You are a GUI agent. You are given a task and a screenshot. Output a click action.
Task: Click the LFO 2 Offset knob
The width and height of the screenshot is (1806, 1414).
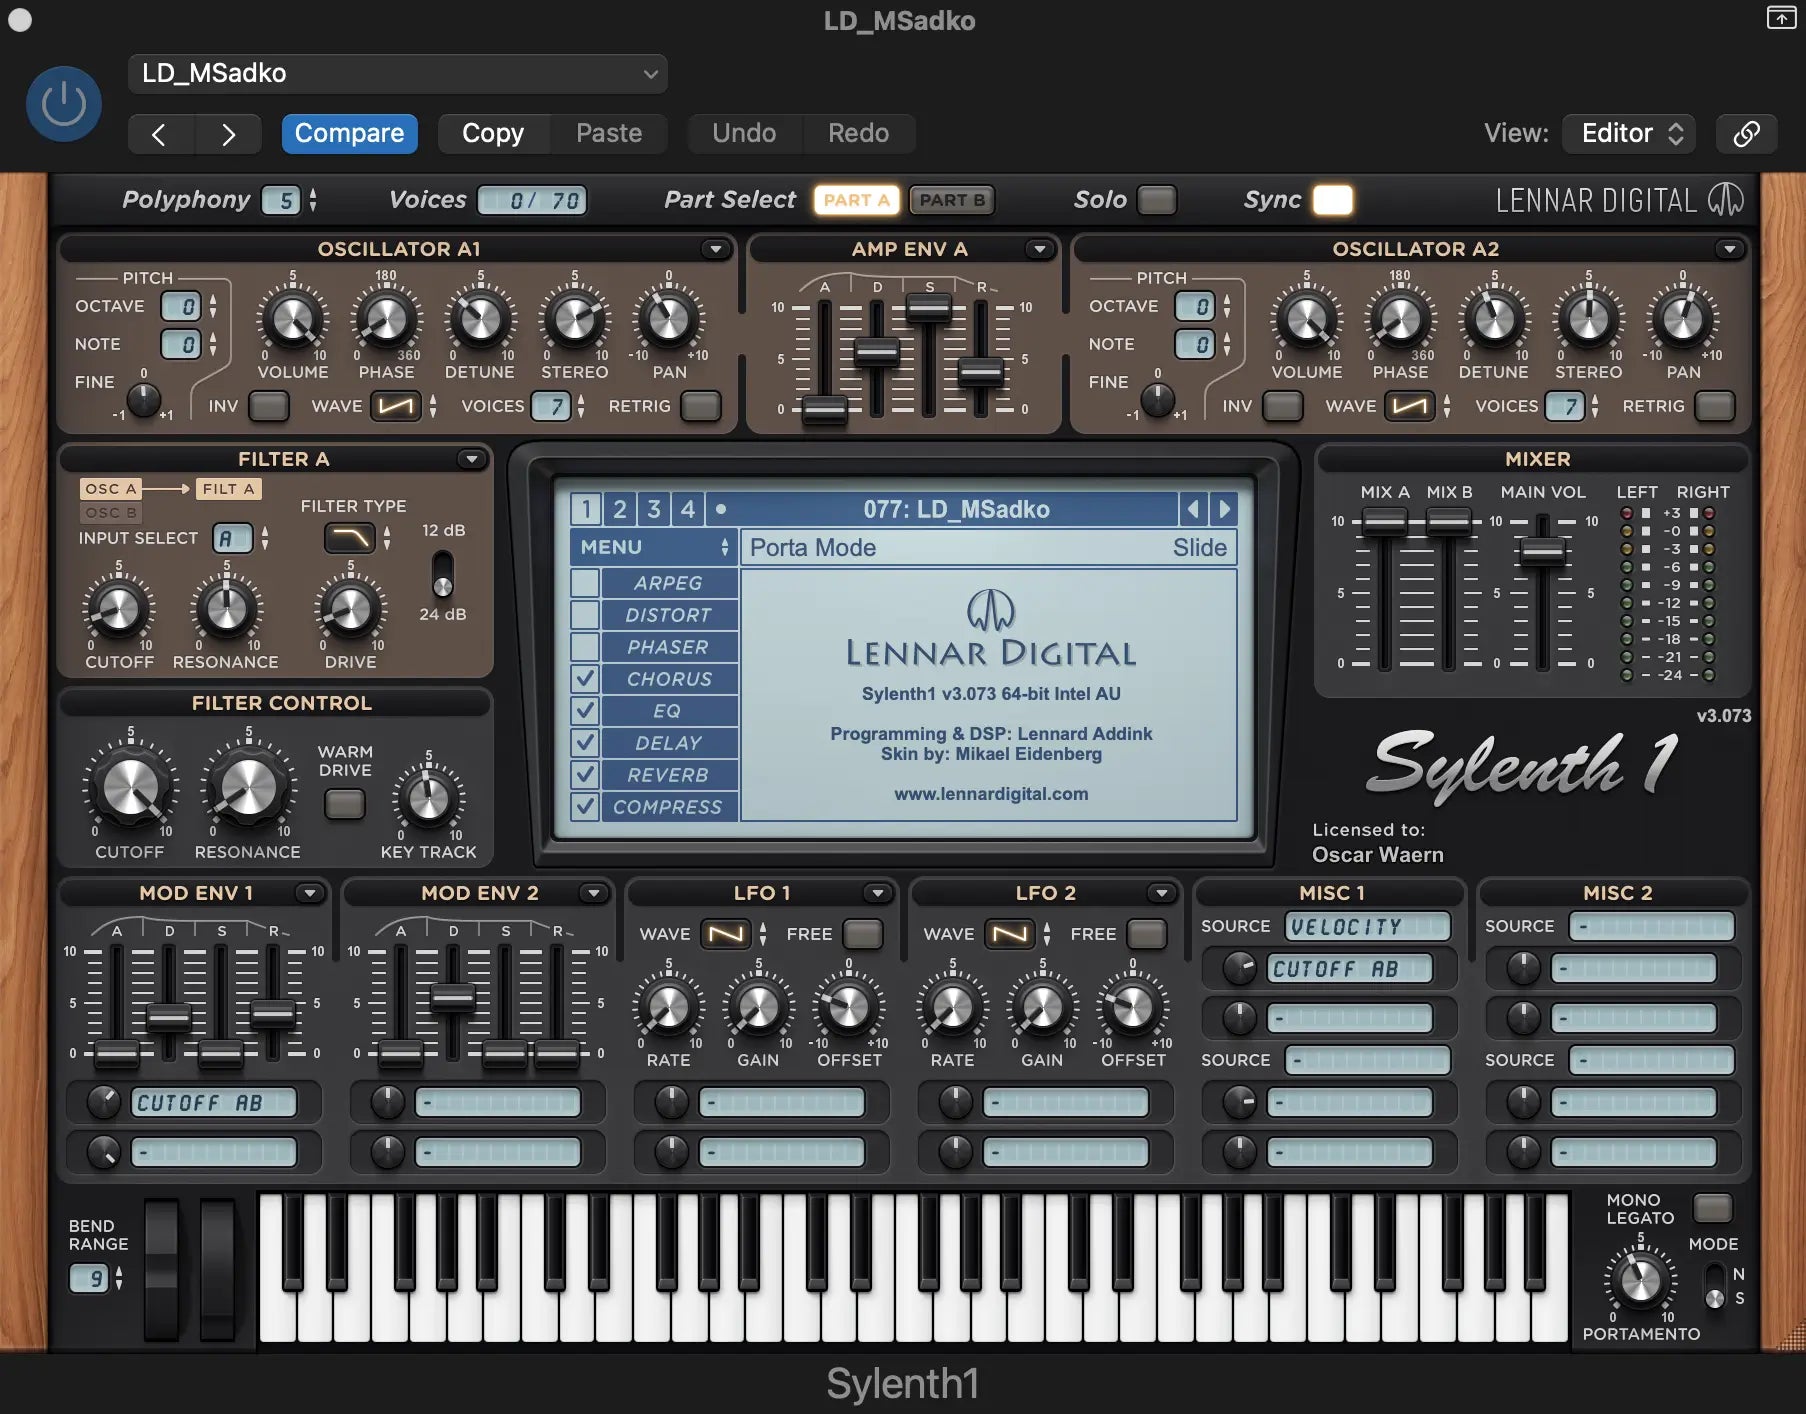pyautogui.click(x=1132, y=1008)
